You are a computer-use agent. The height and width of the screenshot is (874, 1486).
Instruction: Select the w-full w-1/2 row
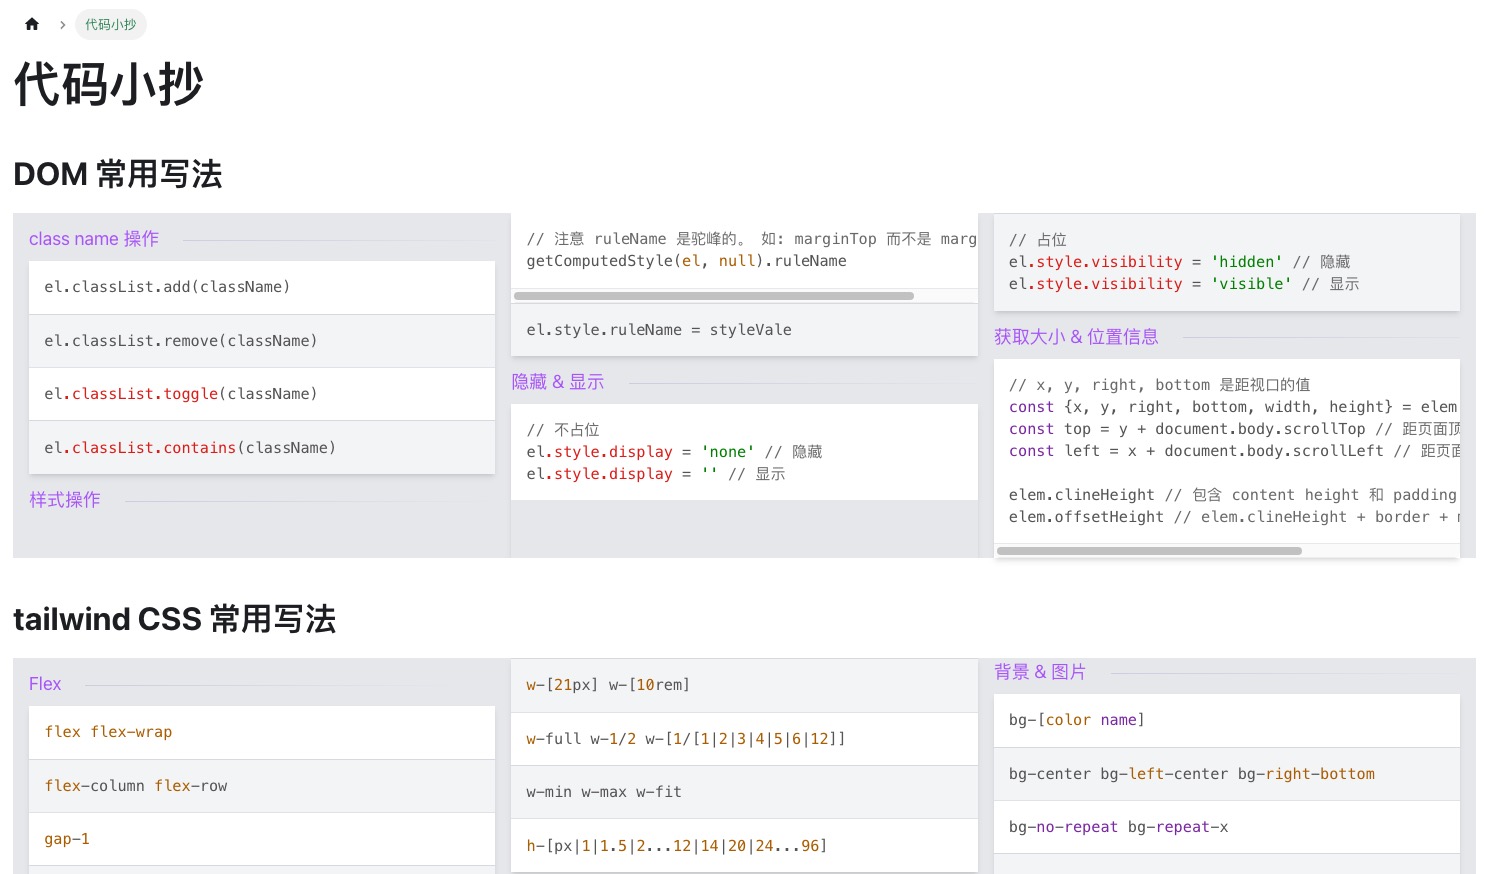(744, 739)
